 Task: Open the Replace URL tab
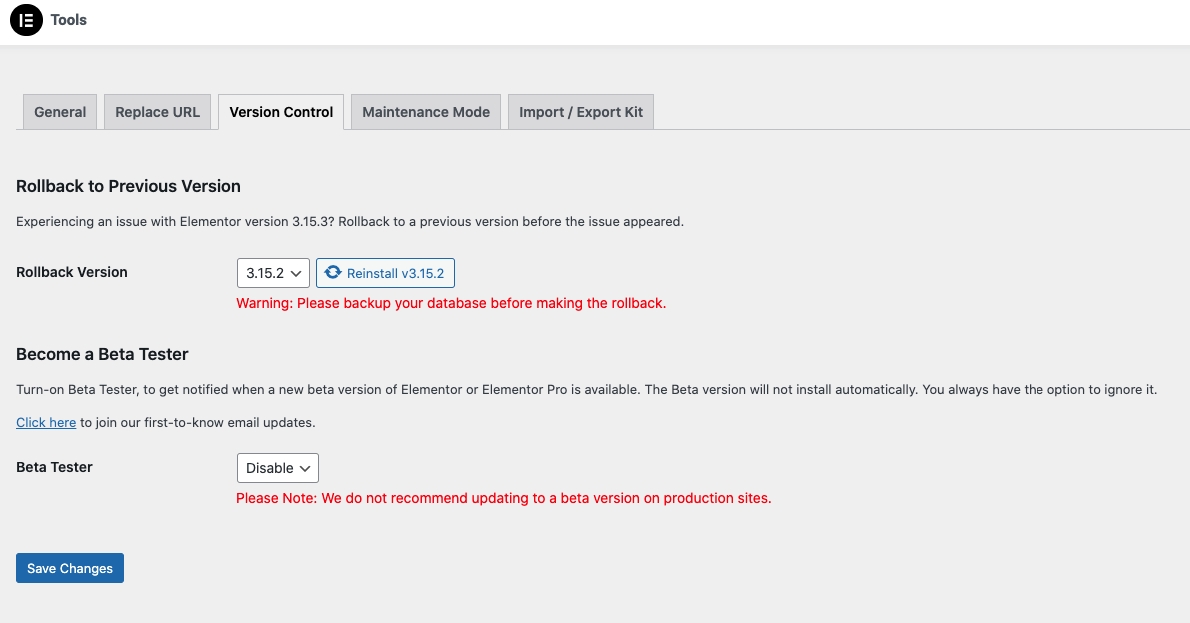157,112
